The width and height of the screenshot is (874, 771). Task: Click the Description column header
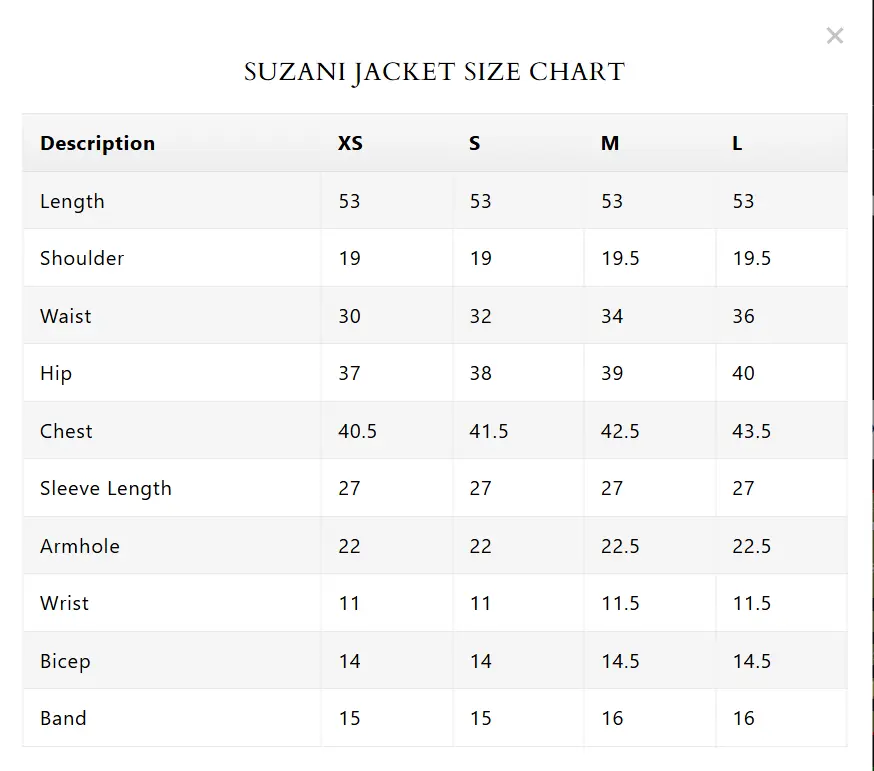coord(97,143)
